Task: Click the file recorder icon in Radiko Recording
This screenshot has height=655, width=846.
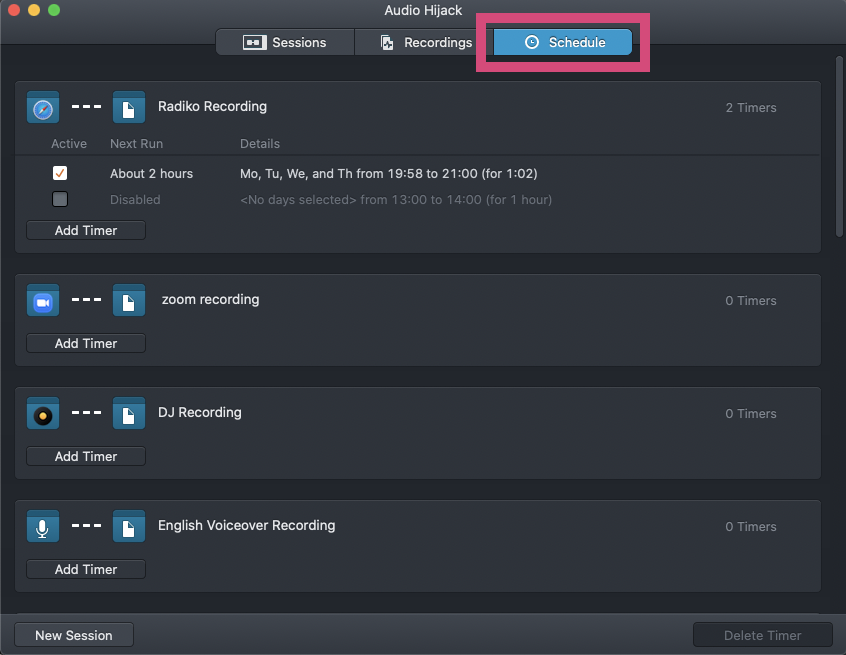Action: tap(128, 107)
